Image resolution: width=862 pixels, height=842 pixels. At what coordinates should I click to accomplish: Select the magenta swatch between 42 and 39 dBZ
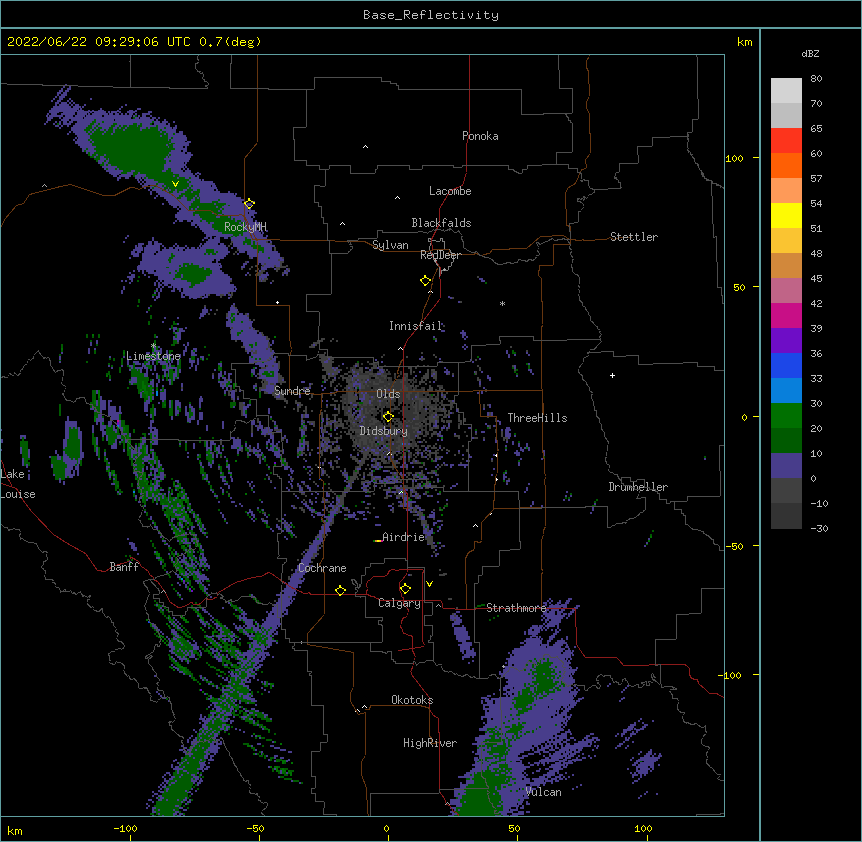click(x=786, y=315)
